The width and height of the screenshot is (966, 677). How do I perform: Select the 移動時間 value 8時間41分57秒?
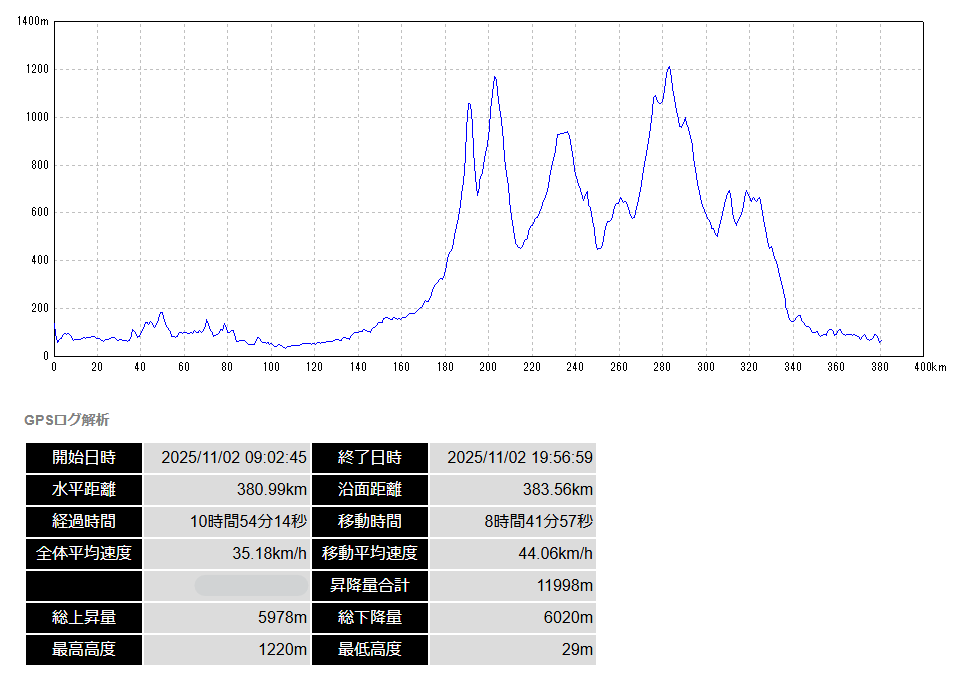pos(538,521)
